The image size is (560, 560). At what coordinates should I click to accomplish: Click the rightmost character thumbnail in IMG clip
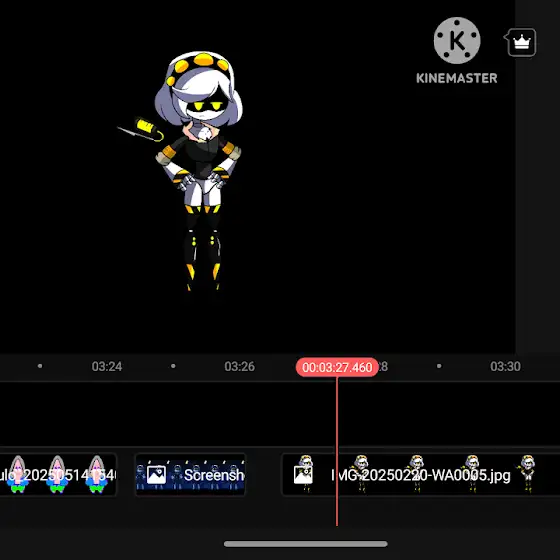[x=528, y=474]
